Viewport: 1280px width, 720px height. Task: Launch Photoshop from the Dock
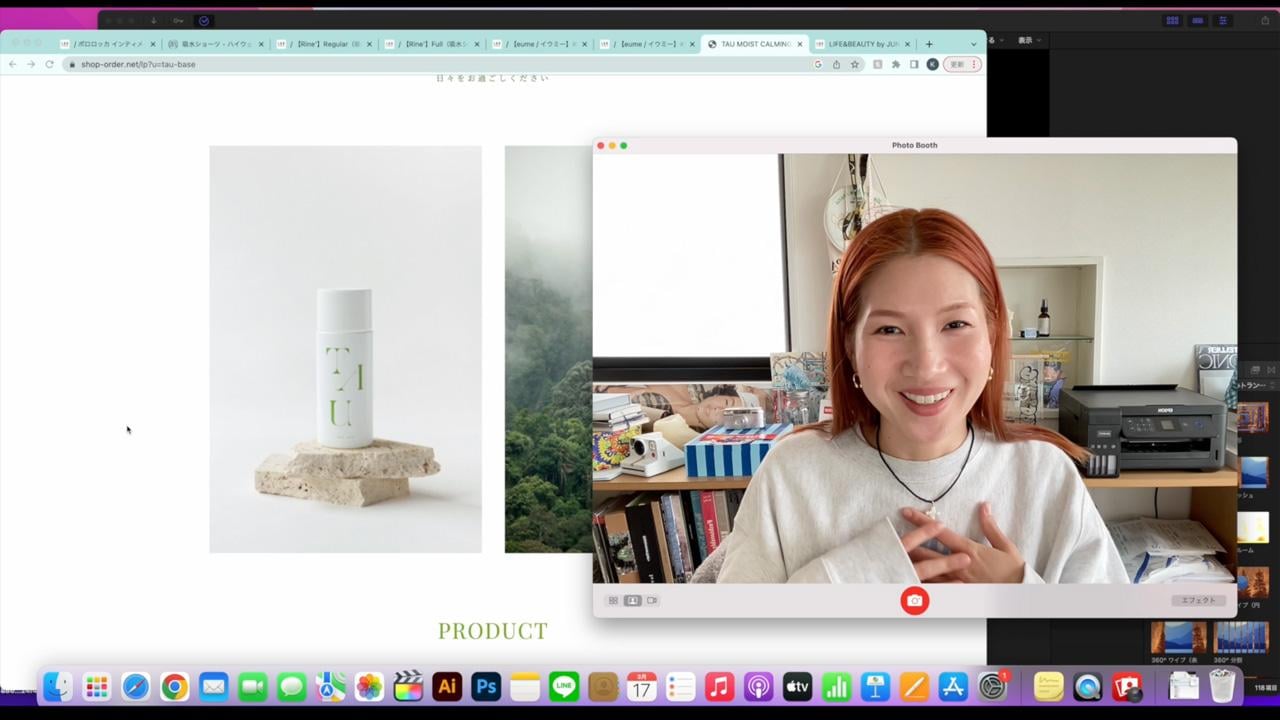coord(486,687)
